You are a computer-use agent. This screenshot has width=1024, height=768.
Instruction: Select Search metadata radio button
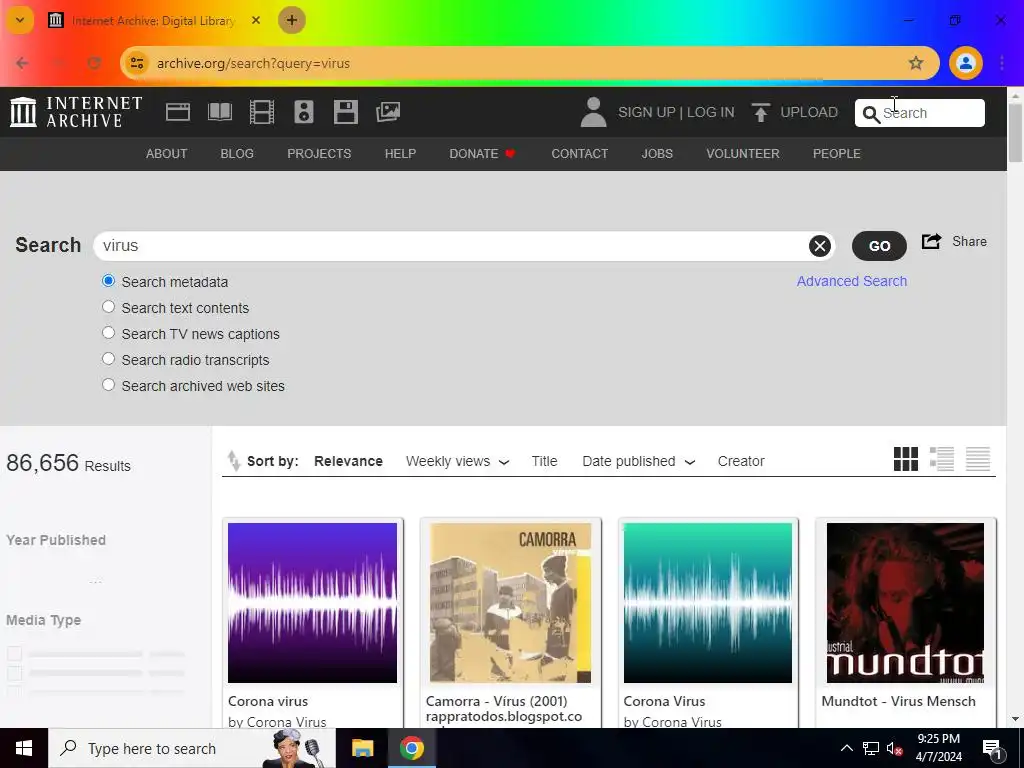108,281
